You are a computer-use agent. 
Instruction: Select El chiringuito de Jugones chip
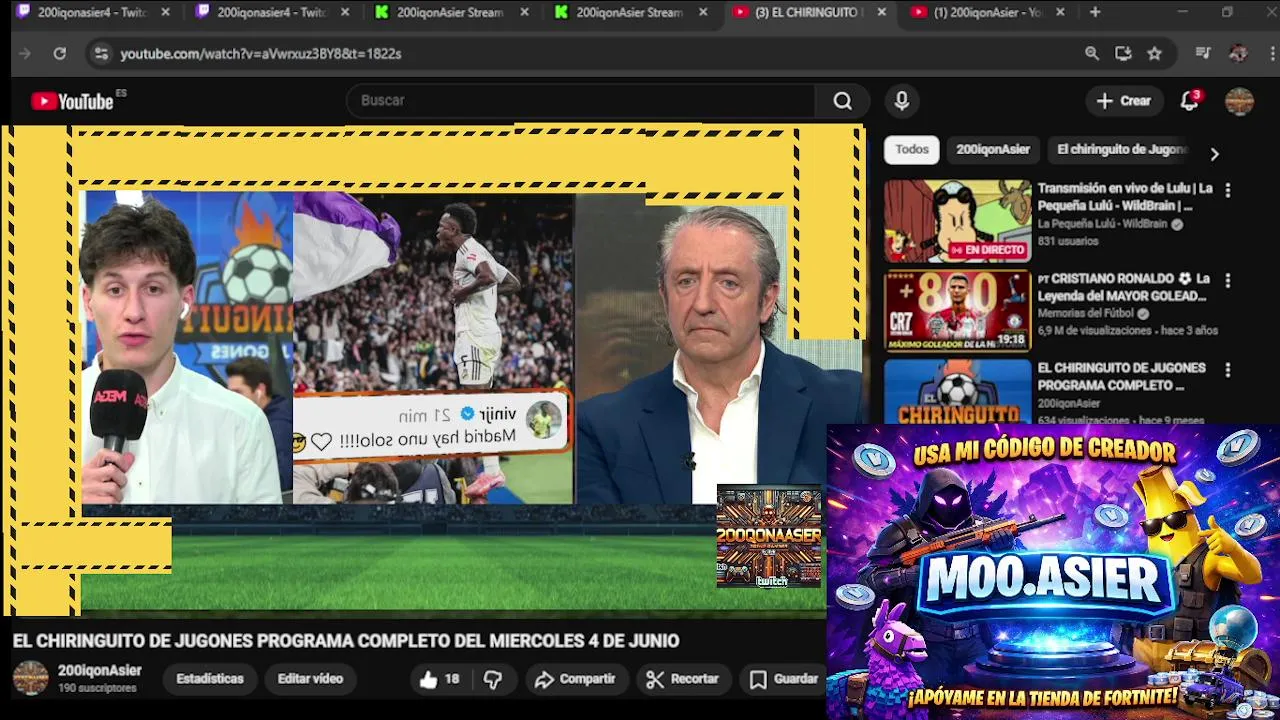(1121, 150)
